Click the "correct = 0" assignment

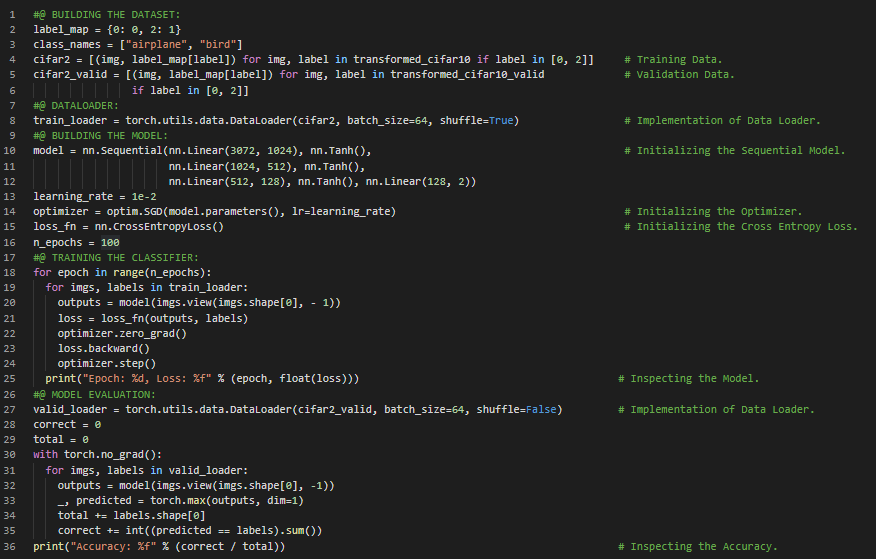point(67,424)
